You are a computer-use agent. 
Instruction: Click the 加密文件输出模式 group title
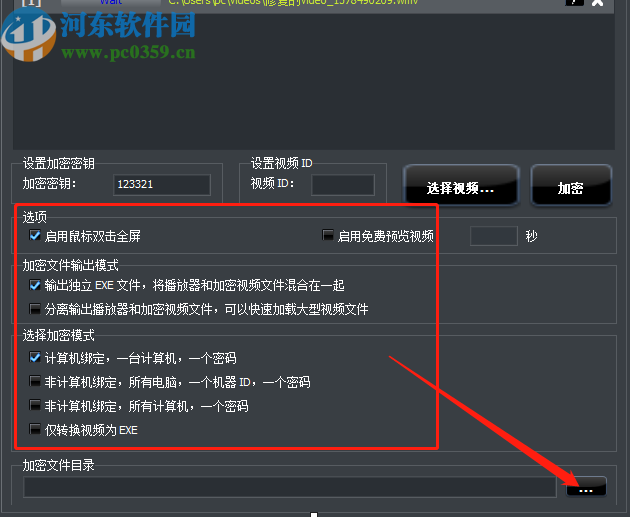pos(70,266)
